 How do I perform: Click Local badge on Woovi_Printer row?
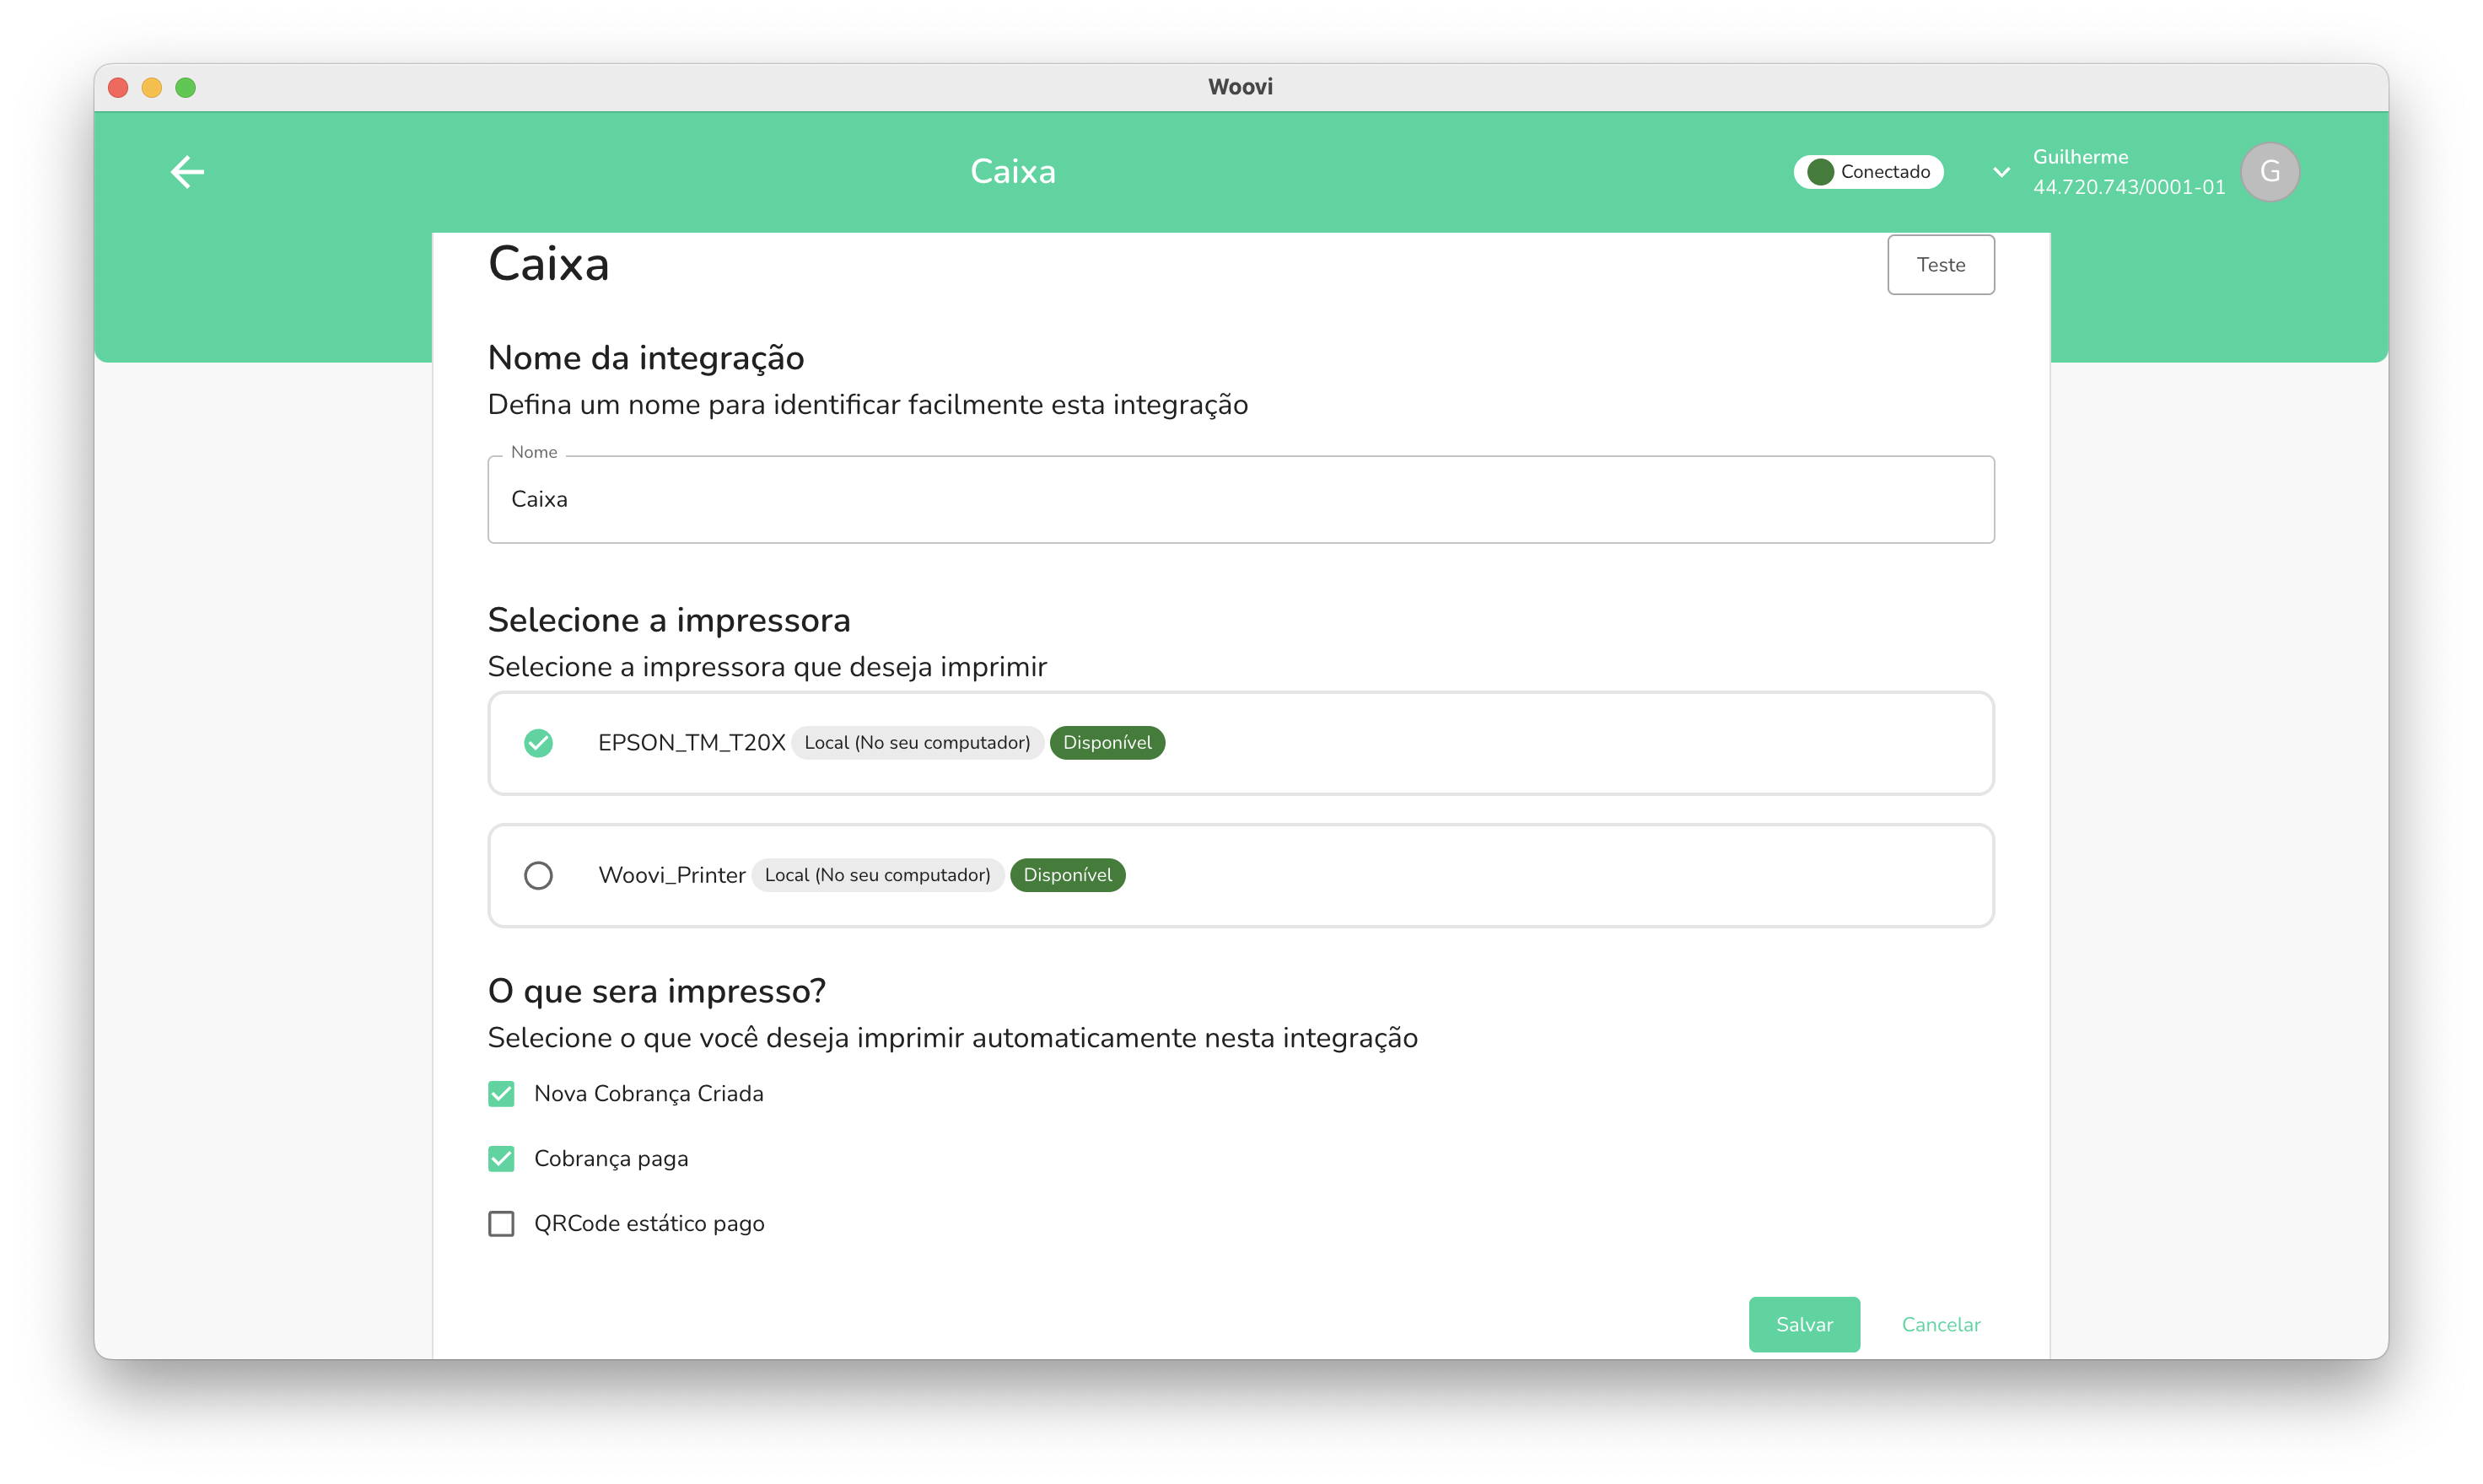[x=877, y=876]
